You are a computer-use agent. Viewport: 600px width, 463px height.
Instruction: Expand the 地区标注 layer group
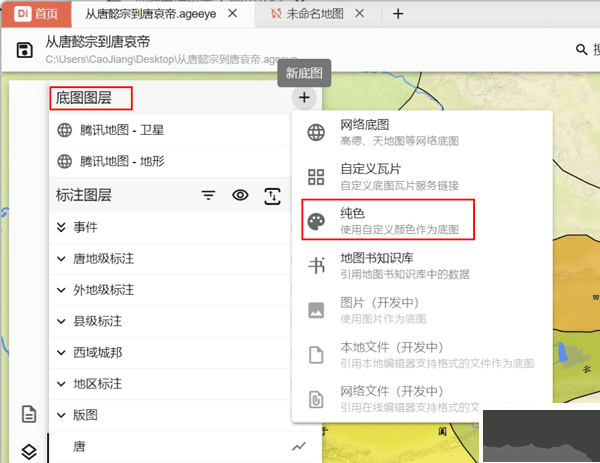click(x=61, y=383)
